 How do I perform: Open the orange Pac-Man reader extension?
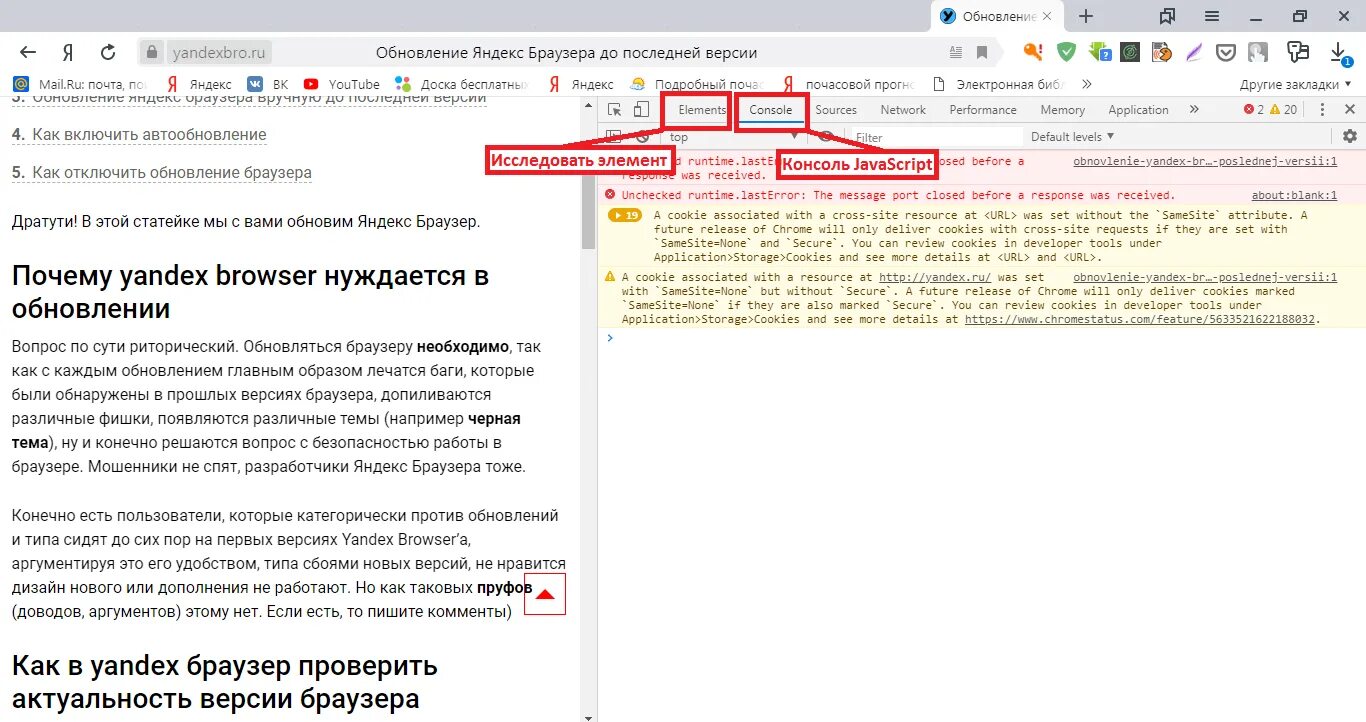1162,52
